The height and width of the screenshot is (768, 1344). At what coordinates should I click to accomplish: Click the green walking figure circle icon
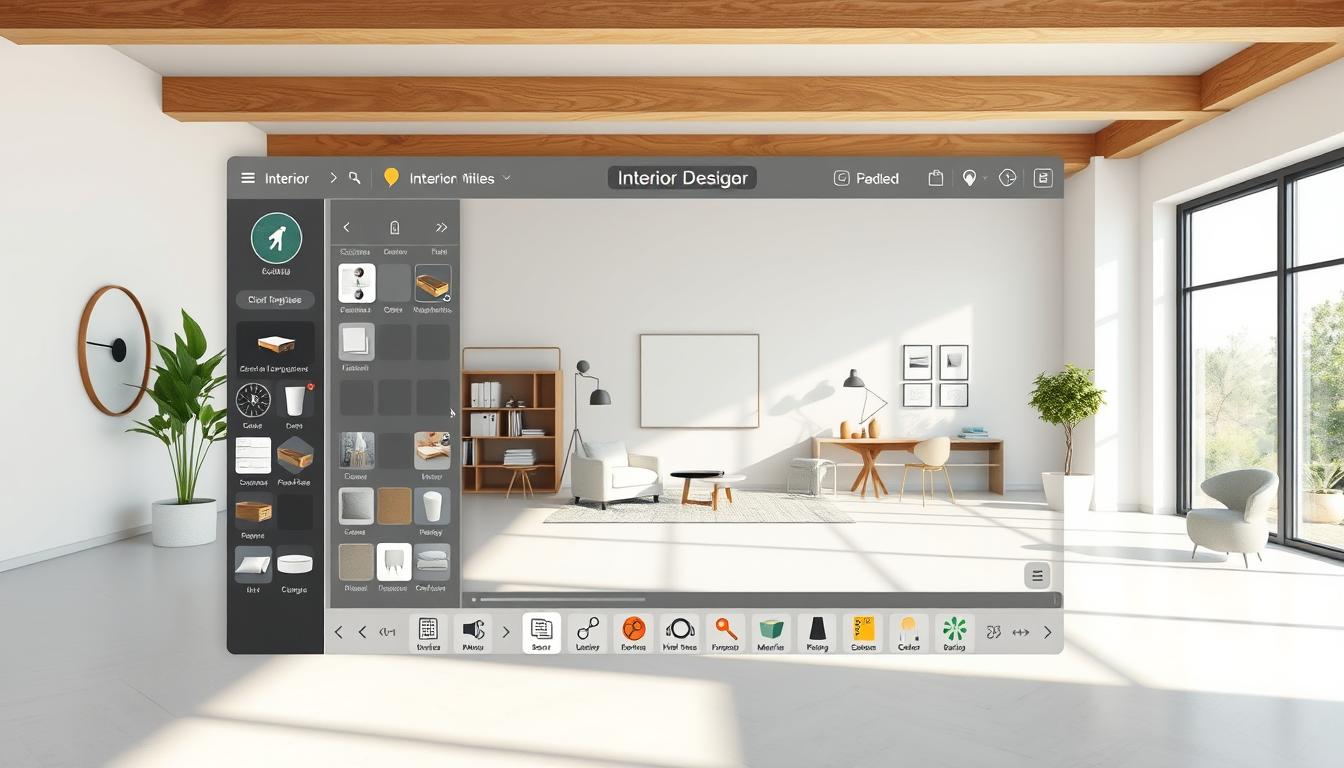click(276, 238)
